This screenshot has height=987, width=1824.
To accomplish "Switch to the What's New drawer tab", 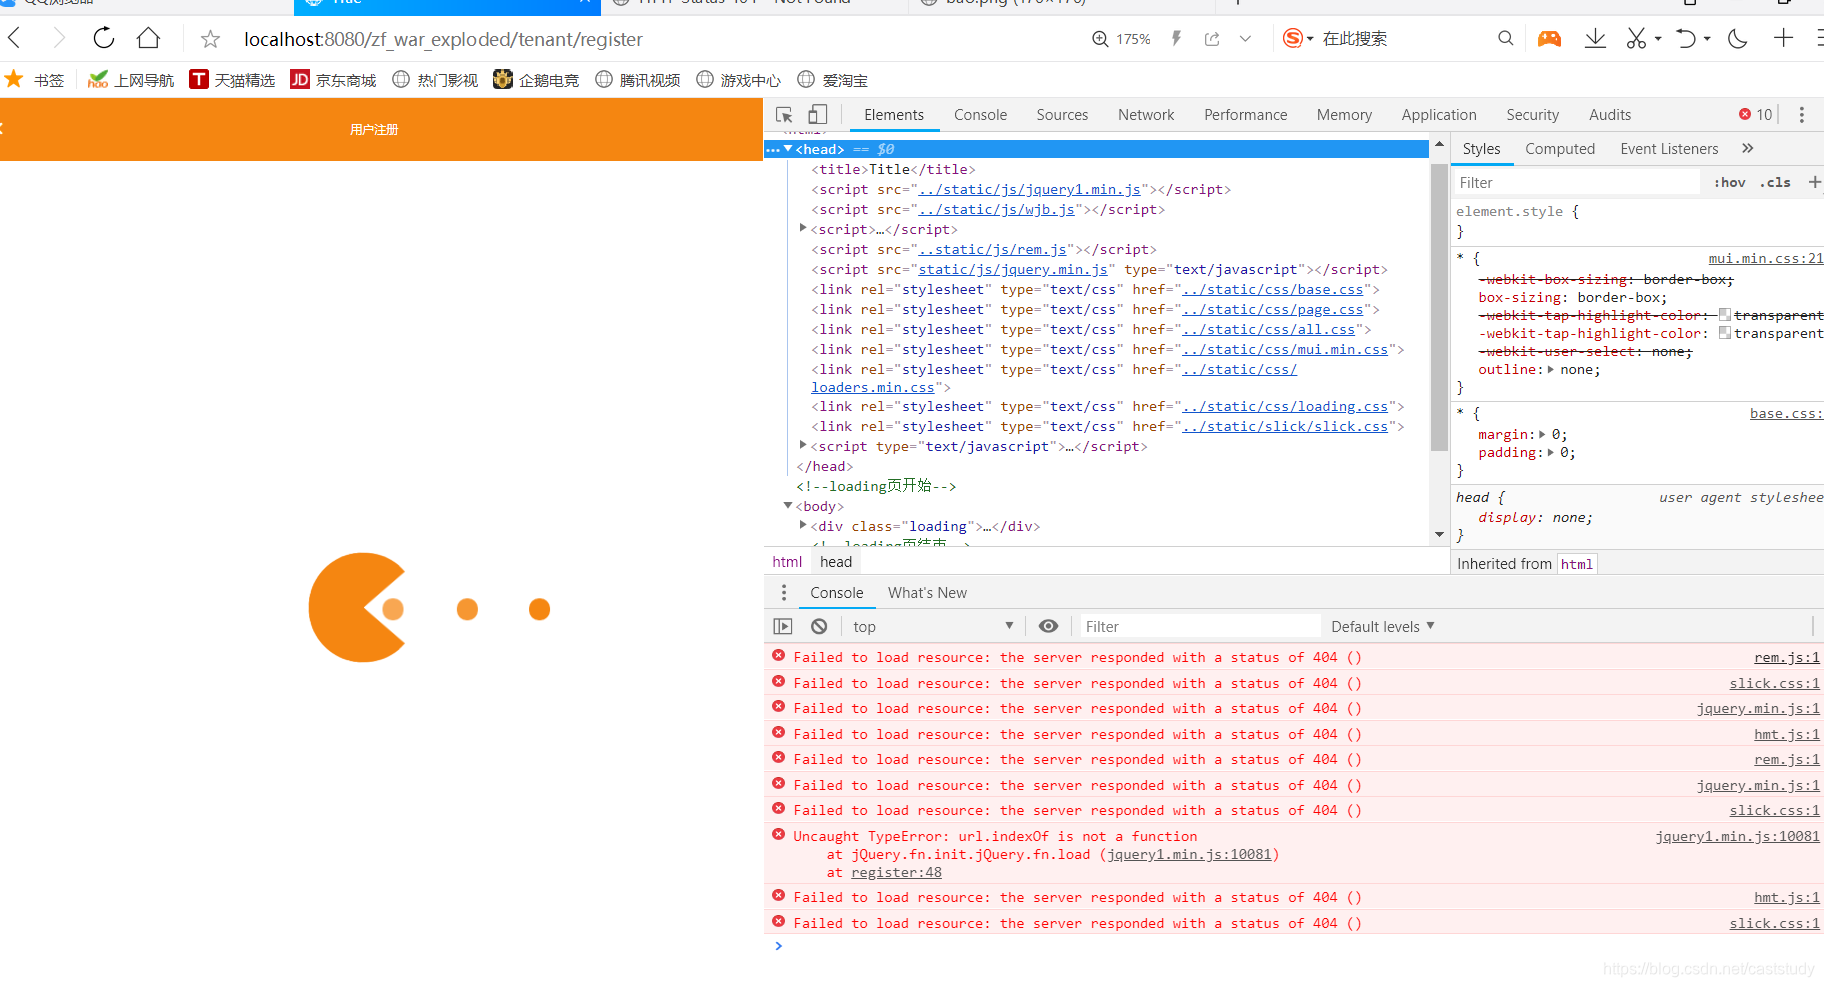I will tap(927, 593).
